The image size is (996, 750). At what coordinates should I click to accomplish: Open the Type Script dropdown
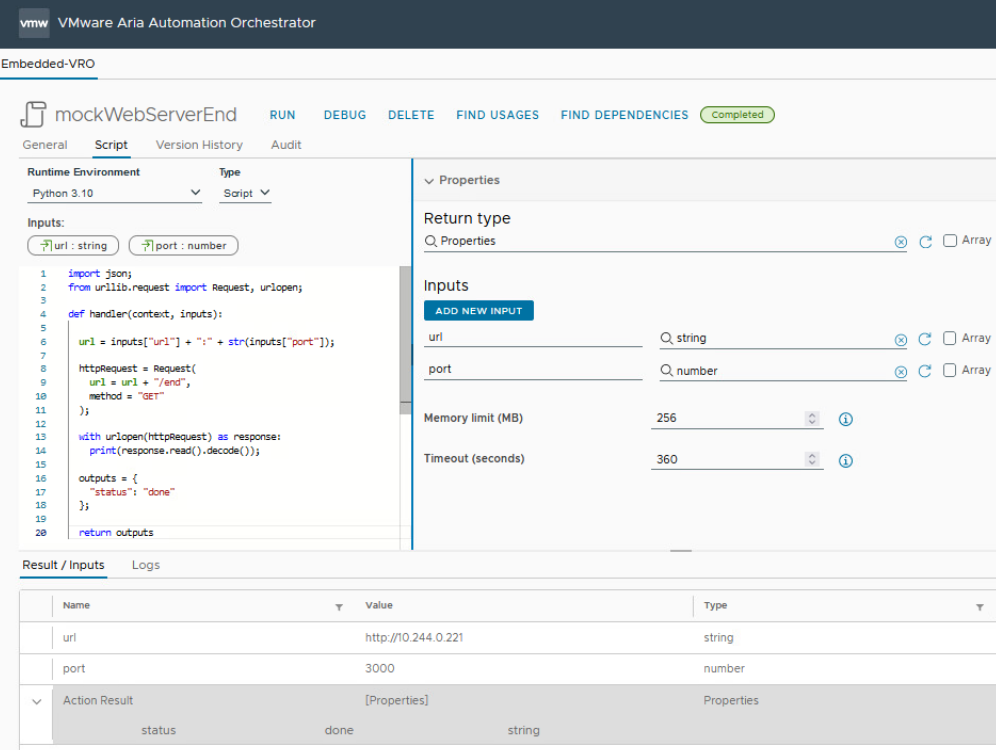coord(246,193)
